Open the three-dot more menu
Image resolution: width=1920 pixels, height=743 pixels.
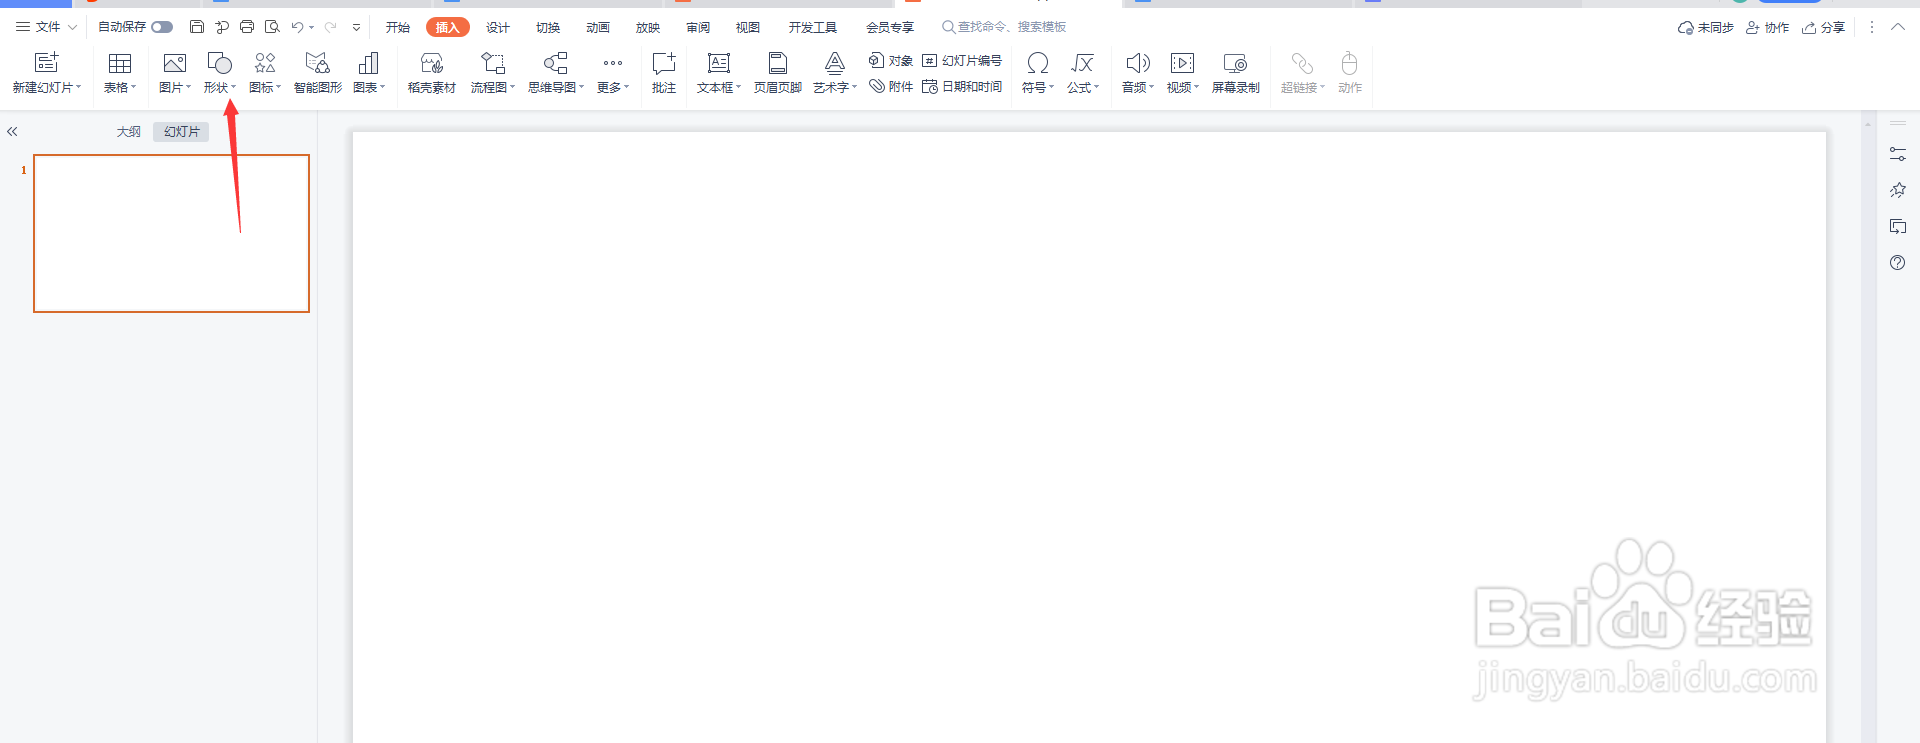1872,27
